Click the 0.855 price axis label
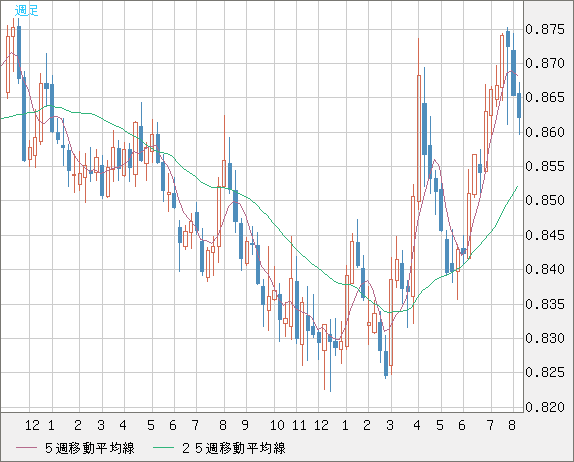Image resolution: width=574 pixels, height=462 pixels. (545, 166)
